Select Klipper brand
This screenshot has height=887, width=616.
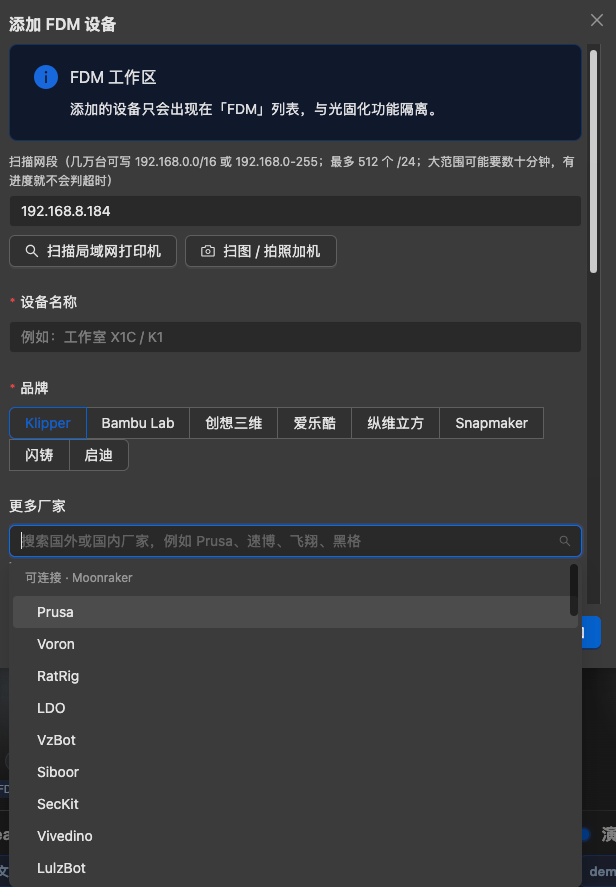click(48, 423)
